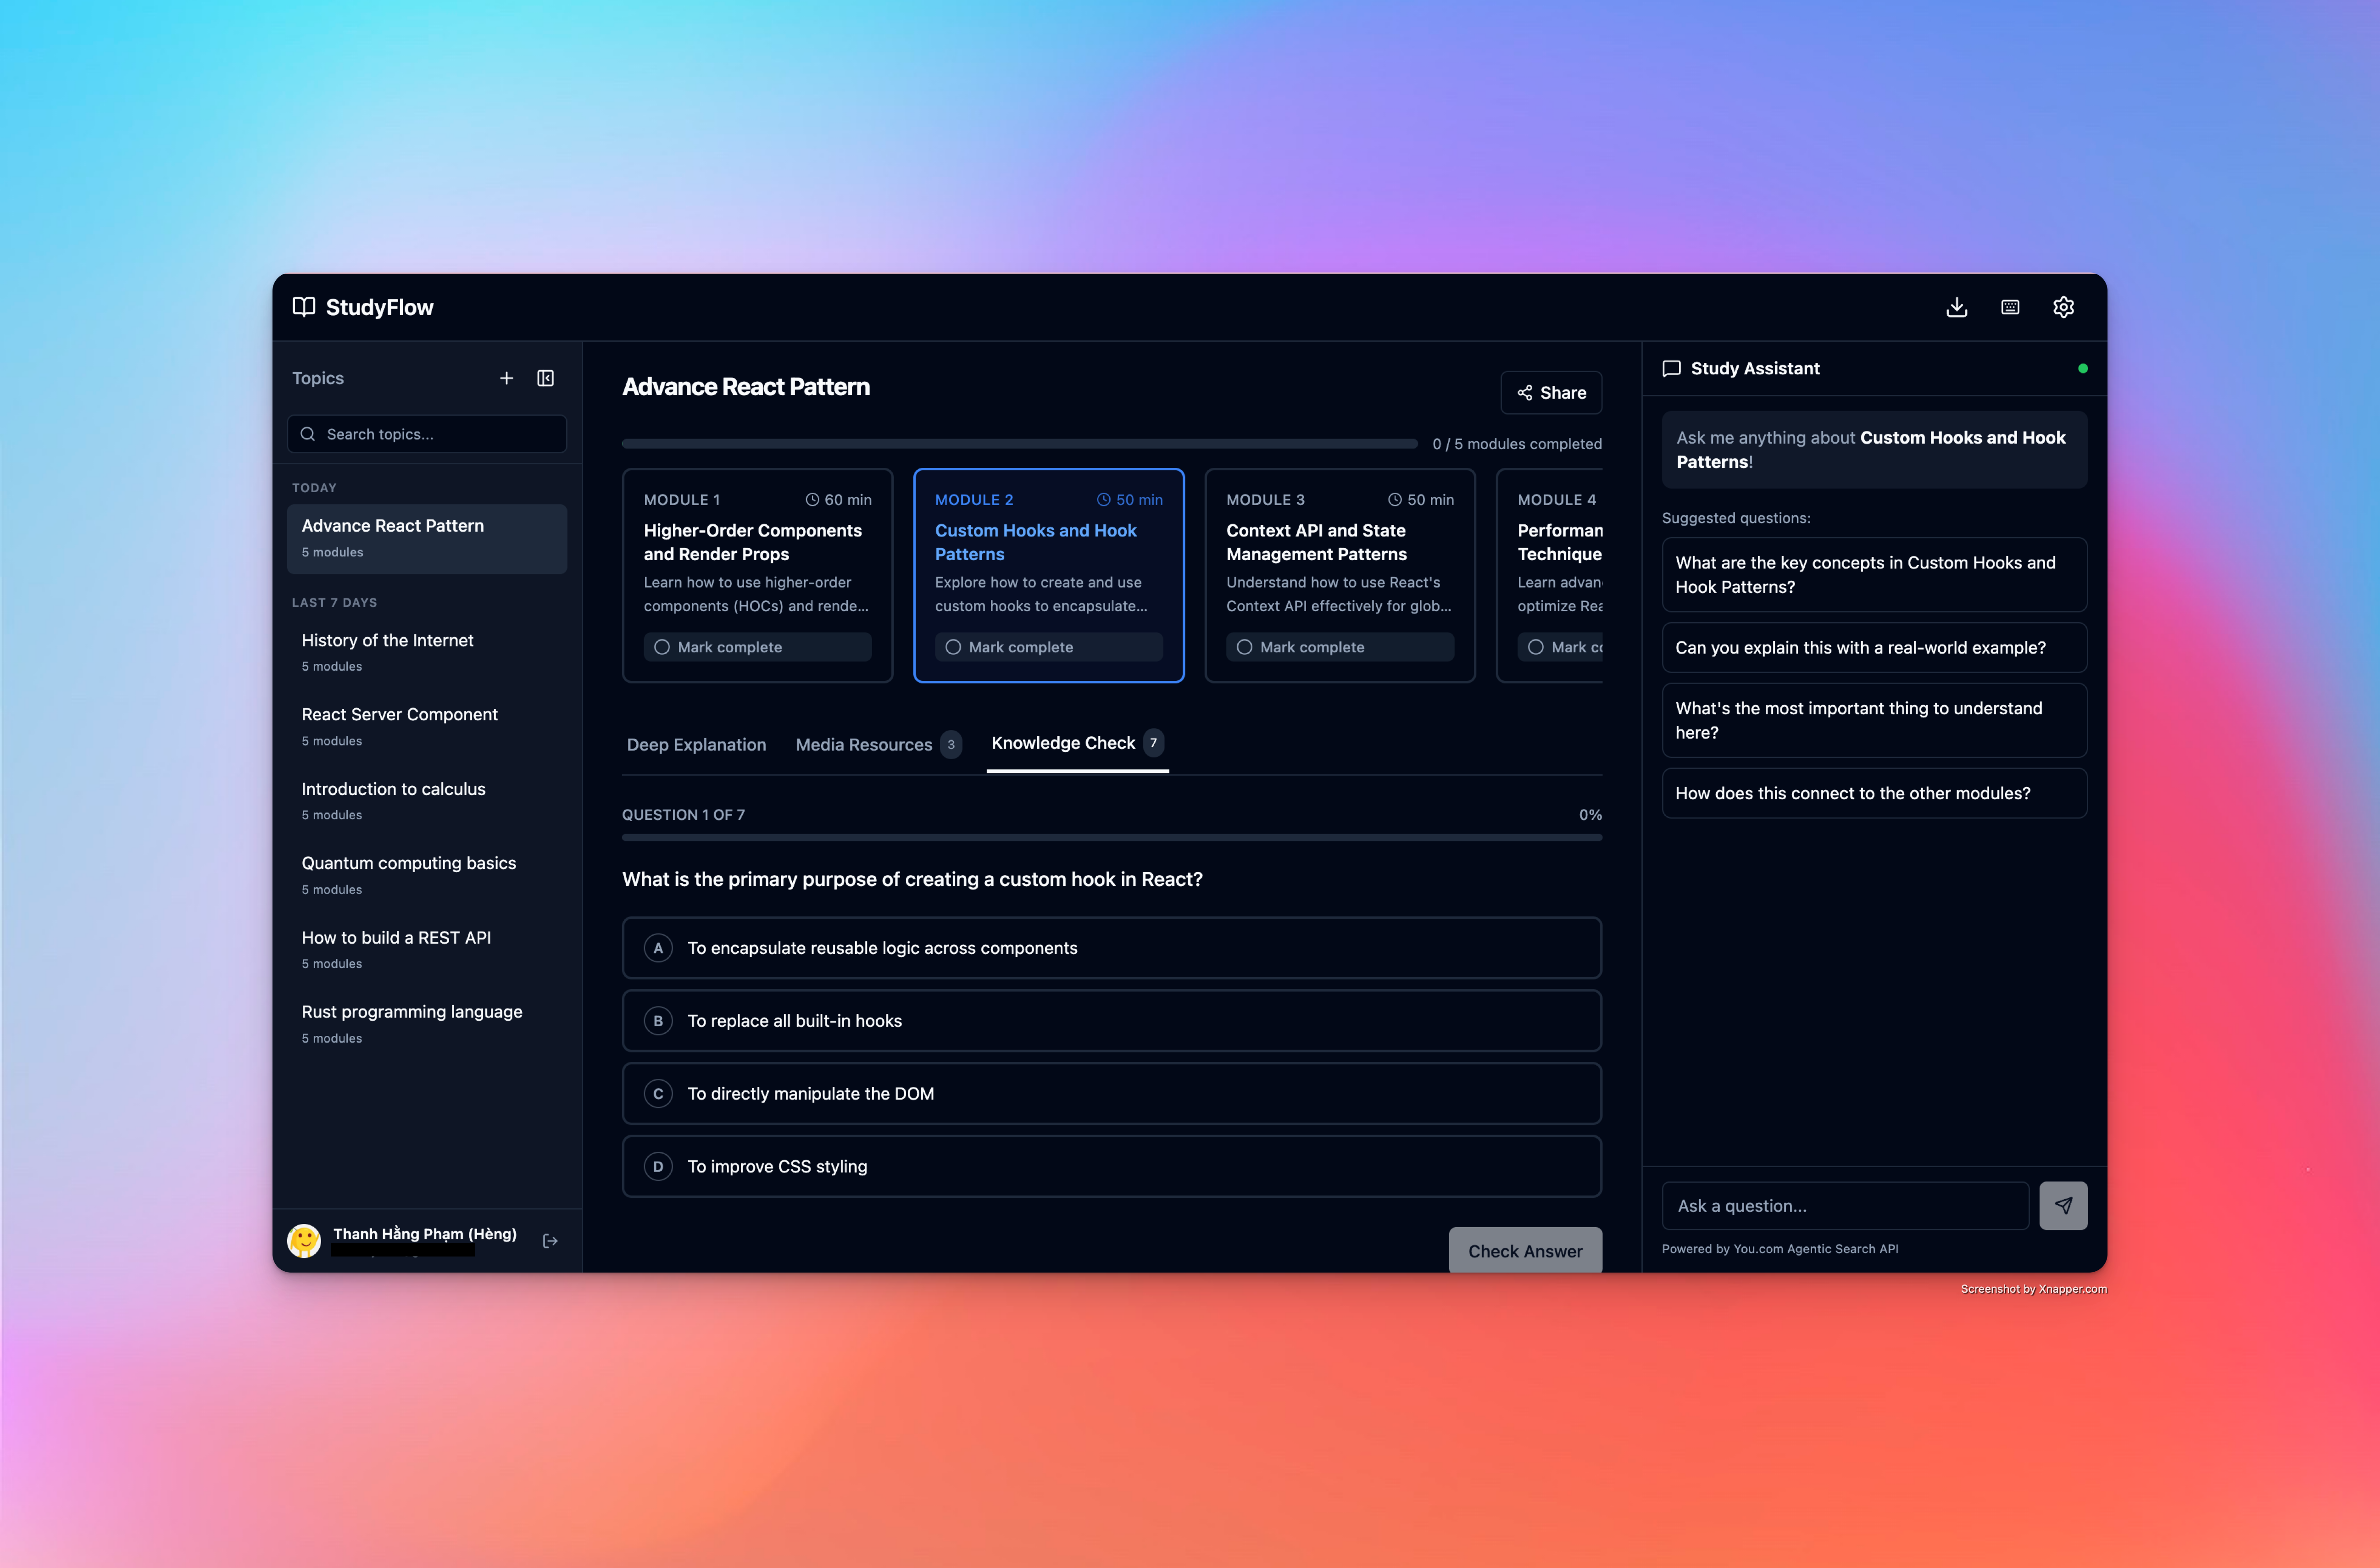The image size is (2380, 1568).
Task: Switch to Deep Explanation tab
Action: coord(696,744)
